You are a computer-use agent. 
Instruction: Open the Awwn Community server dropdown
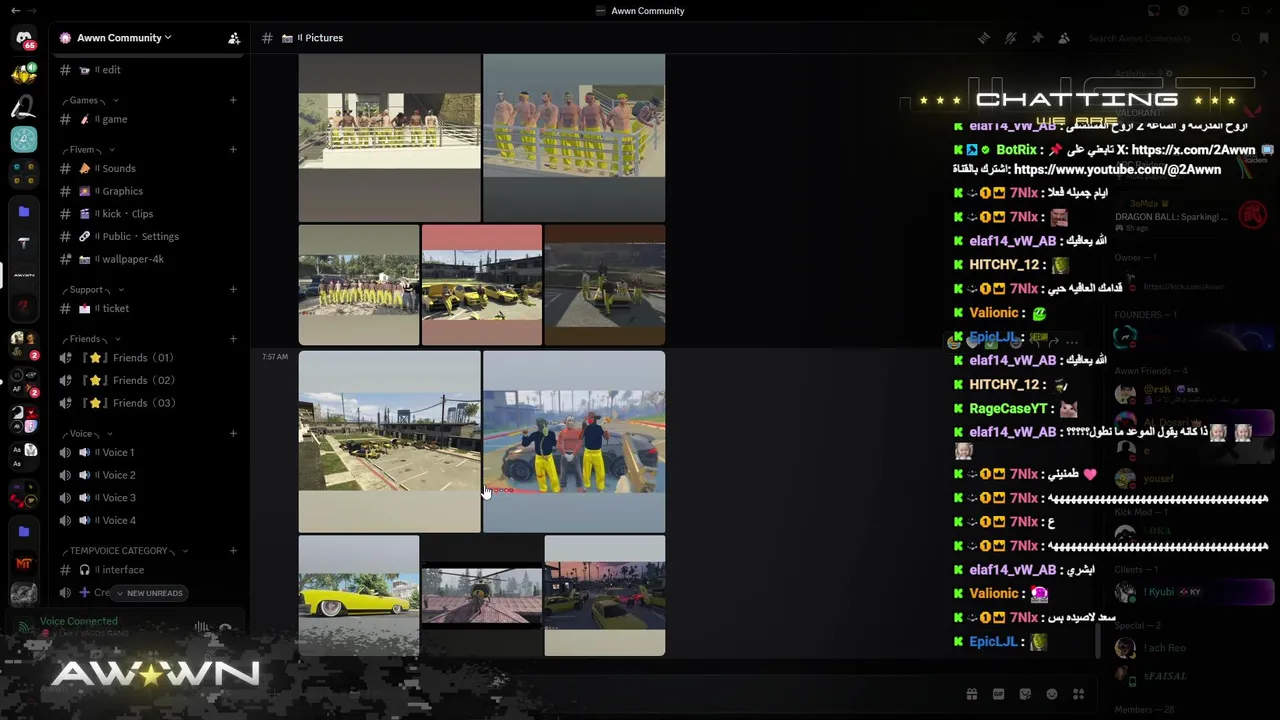(124, 38)
